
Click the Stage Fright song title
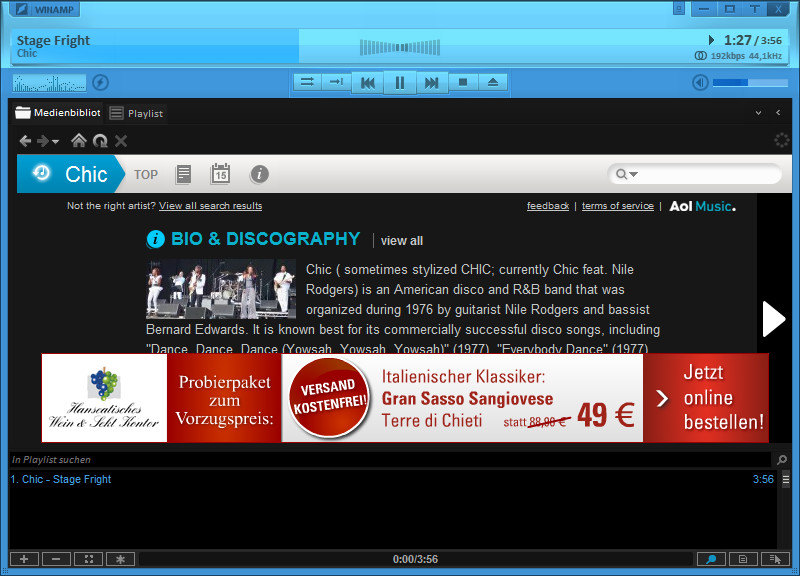coord(53,40)
